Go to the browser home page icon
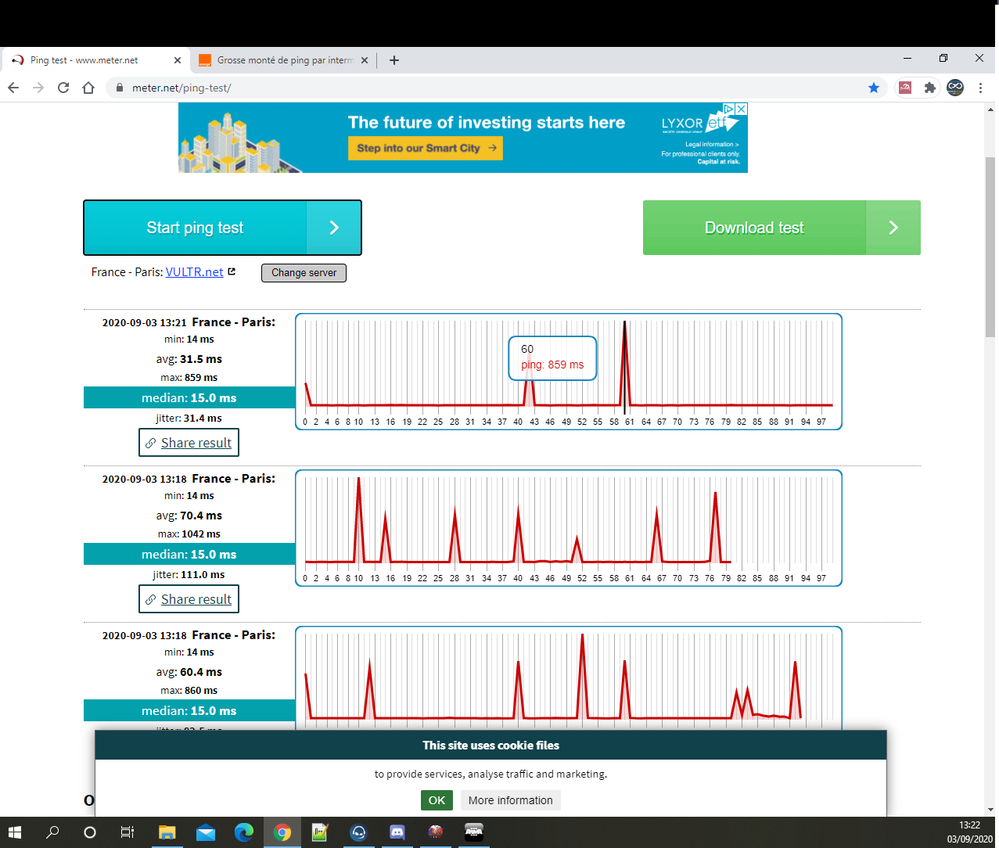This screenshot has height=848, width=999. (88, 88)
